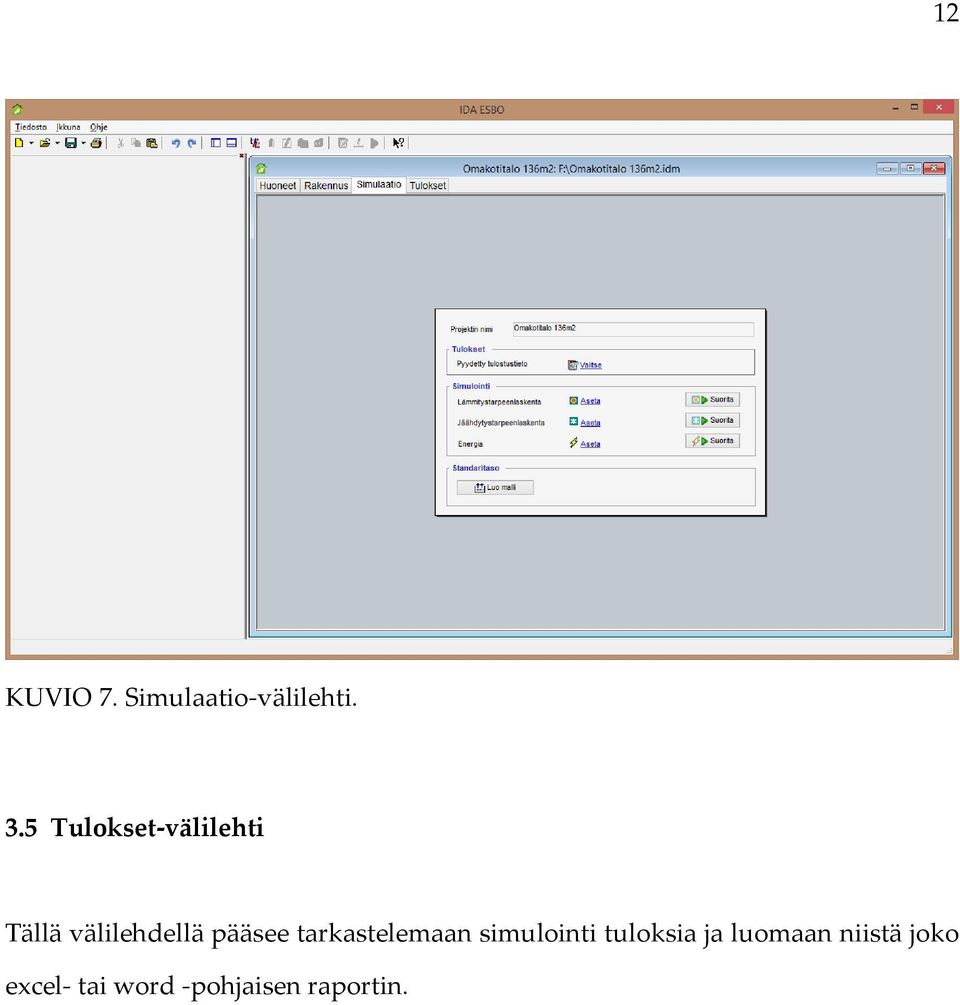This screenshot has height=1005, width=960.
Task: Click the Save floppy disk icon
Action: (x=71, y=143)
